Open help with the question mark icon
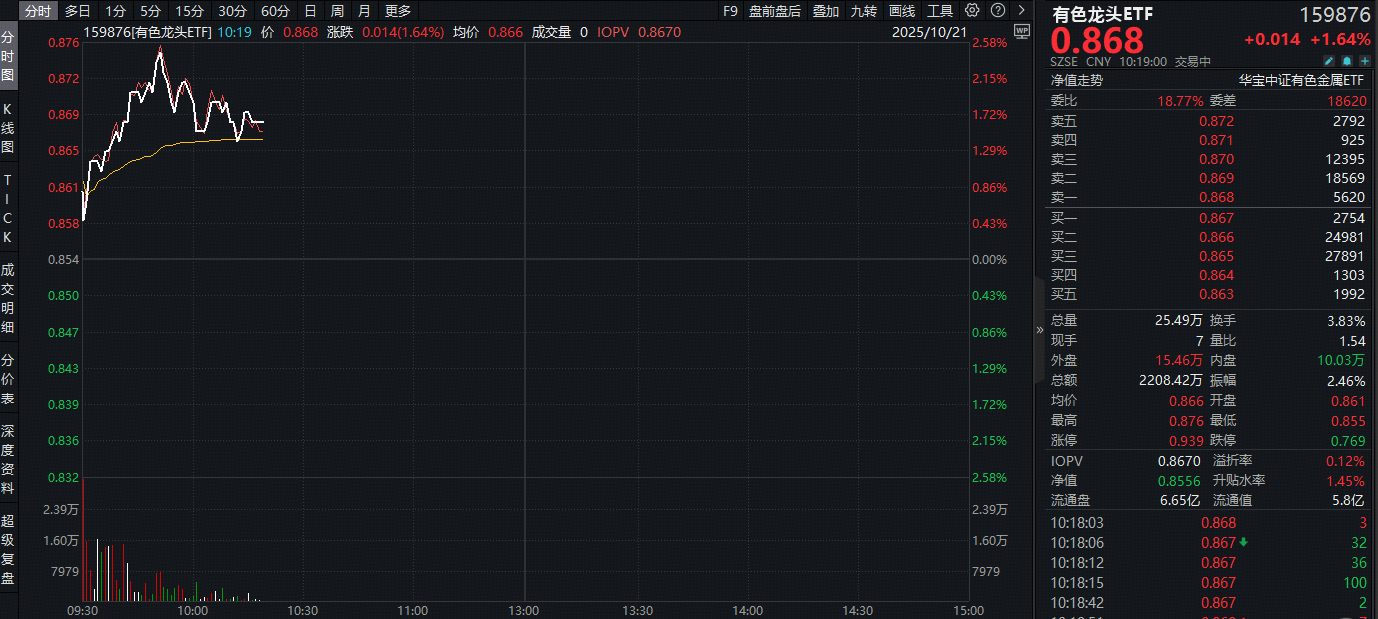This screenshot has height=619, width=1378. click(x=995, y=10)
